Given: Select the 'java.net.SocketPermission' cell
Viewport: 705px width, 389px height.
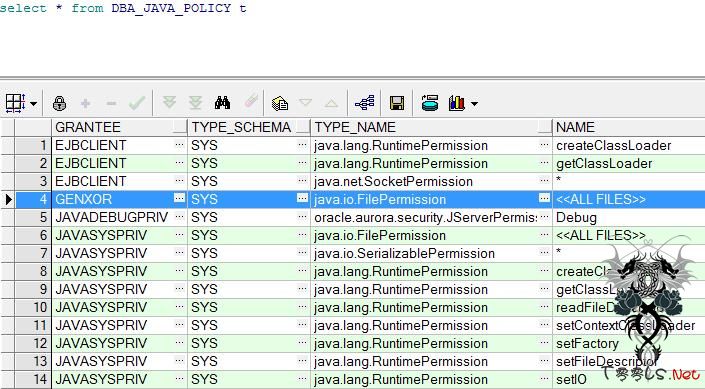Looking at the screenshot, I should (x=431, y=181).
